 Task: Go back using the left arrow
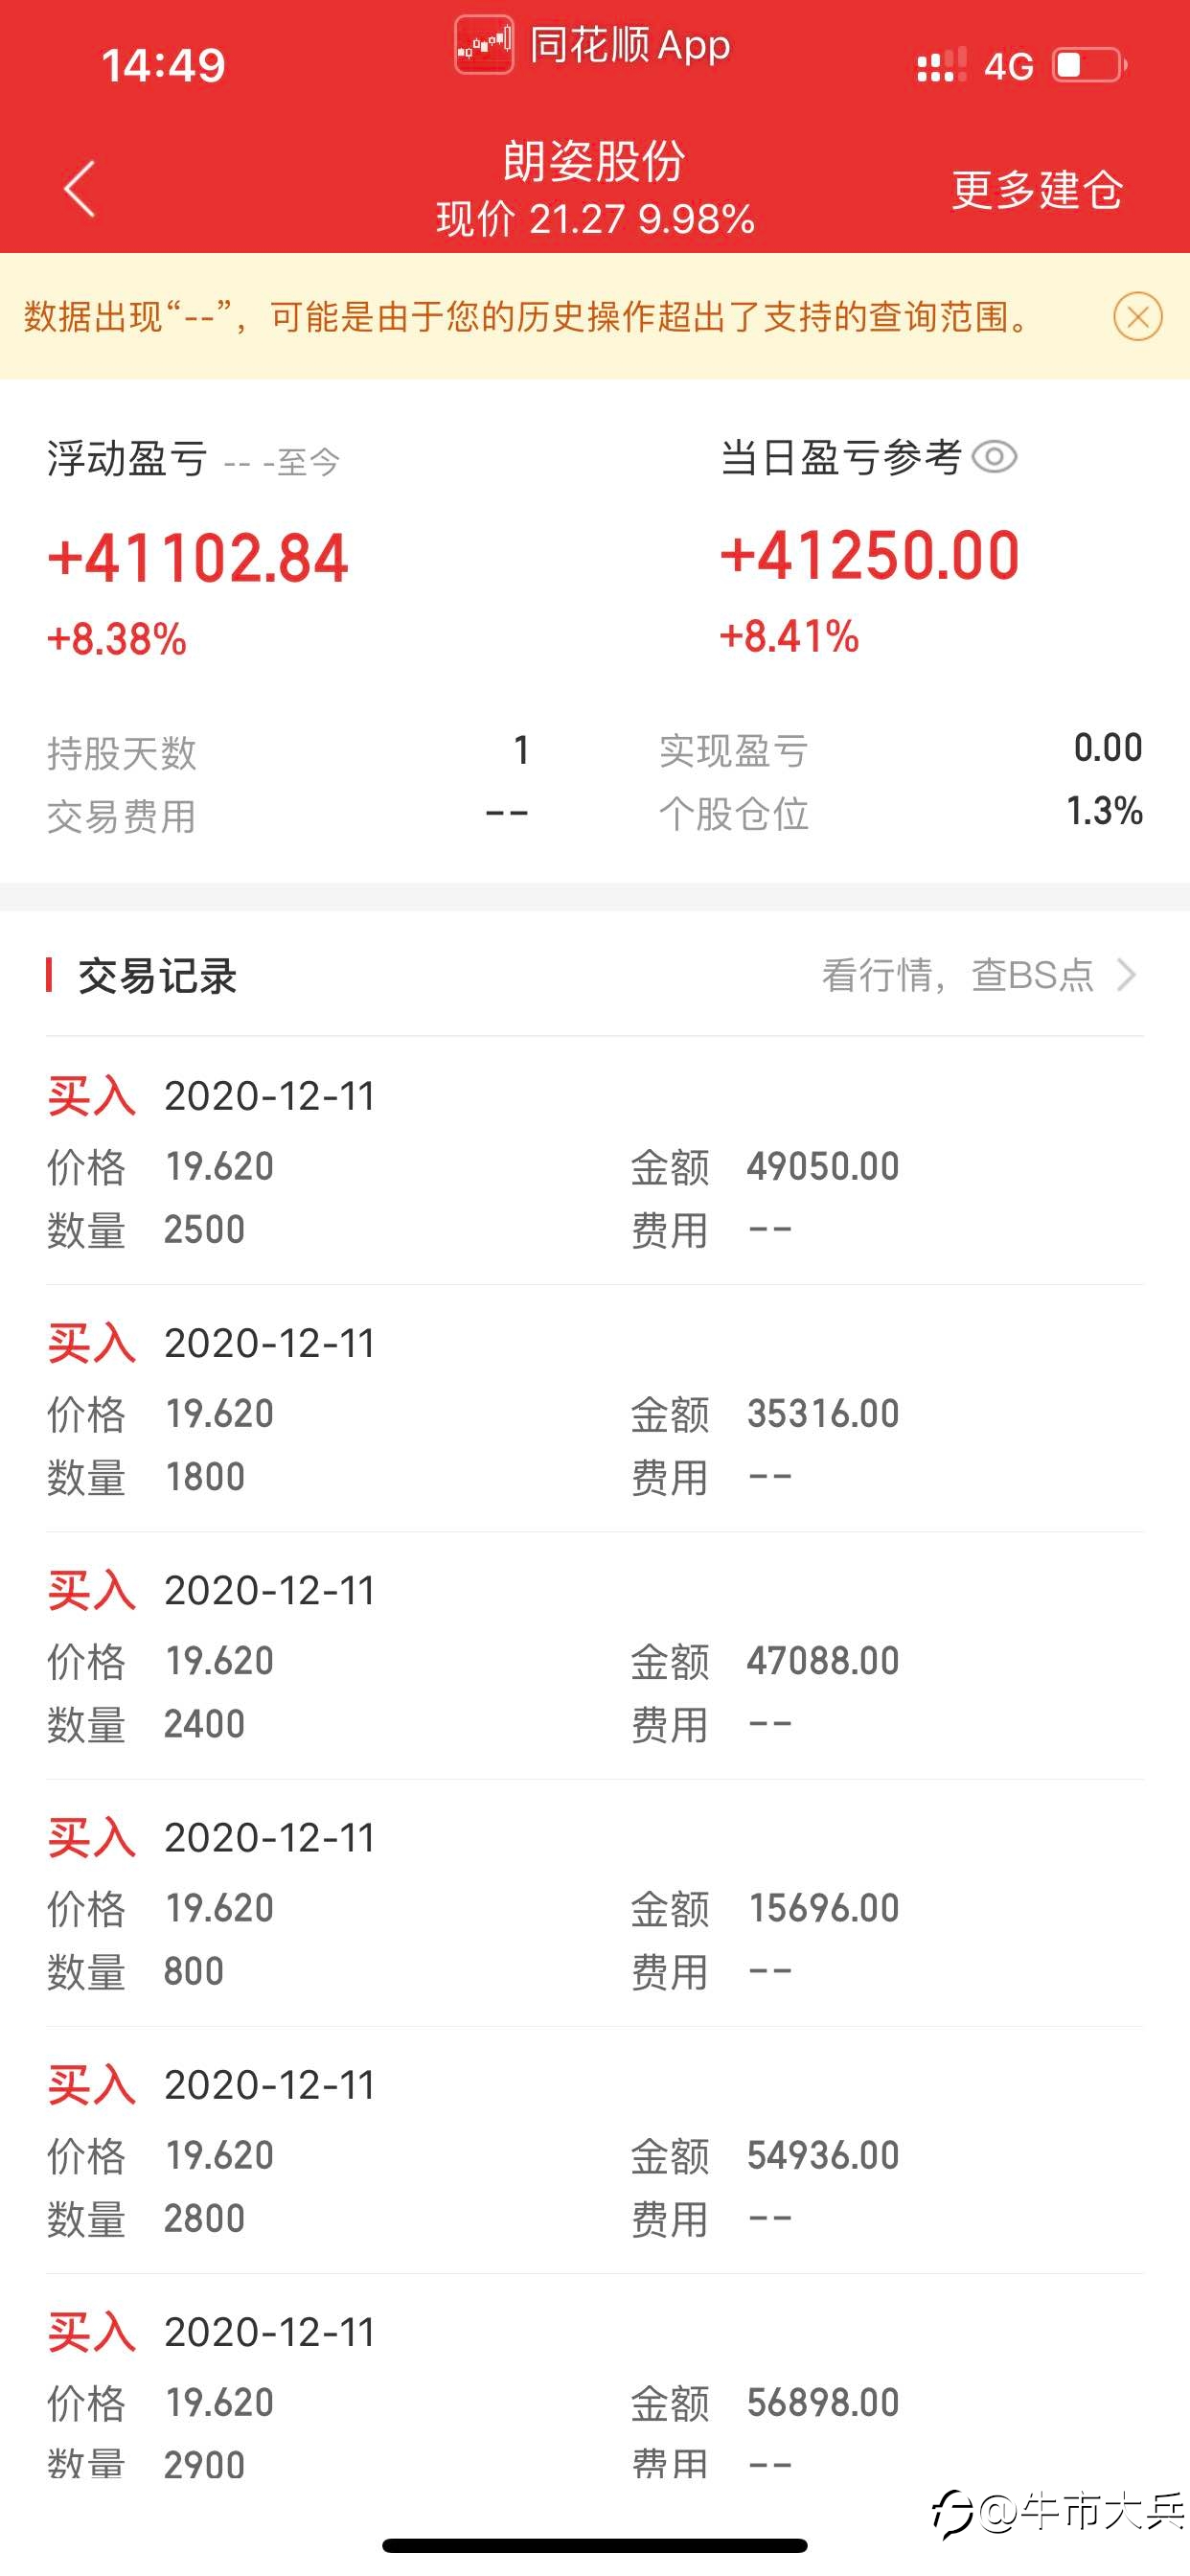point(79,188)
